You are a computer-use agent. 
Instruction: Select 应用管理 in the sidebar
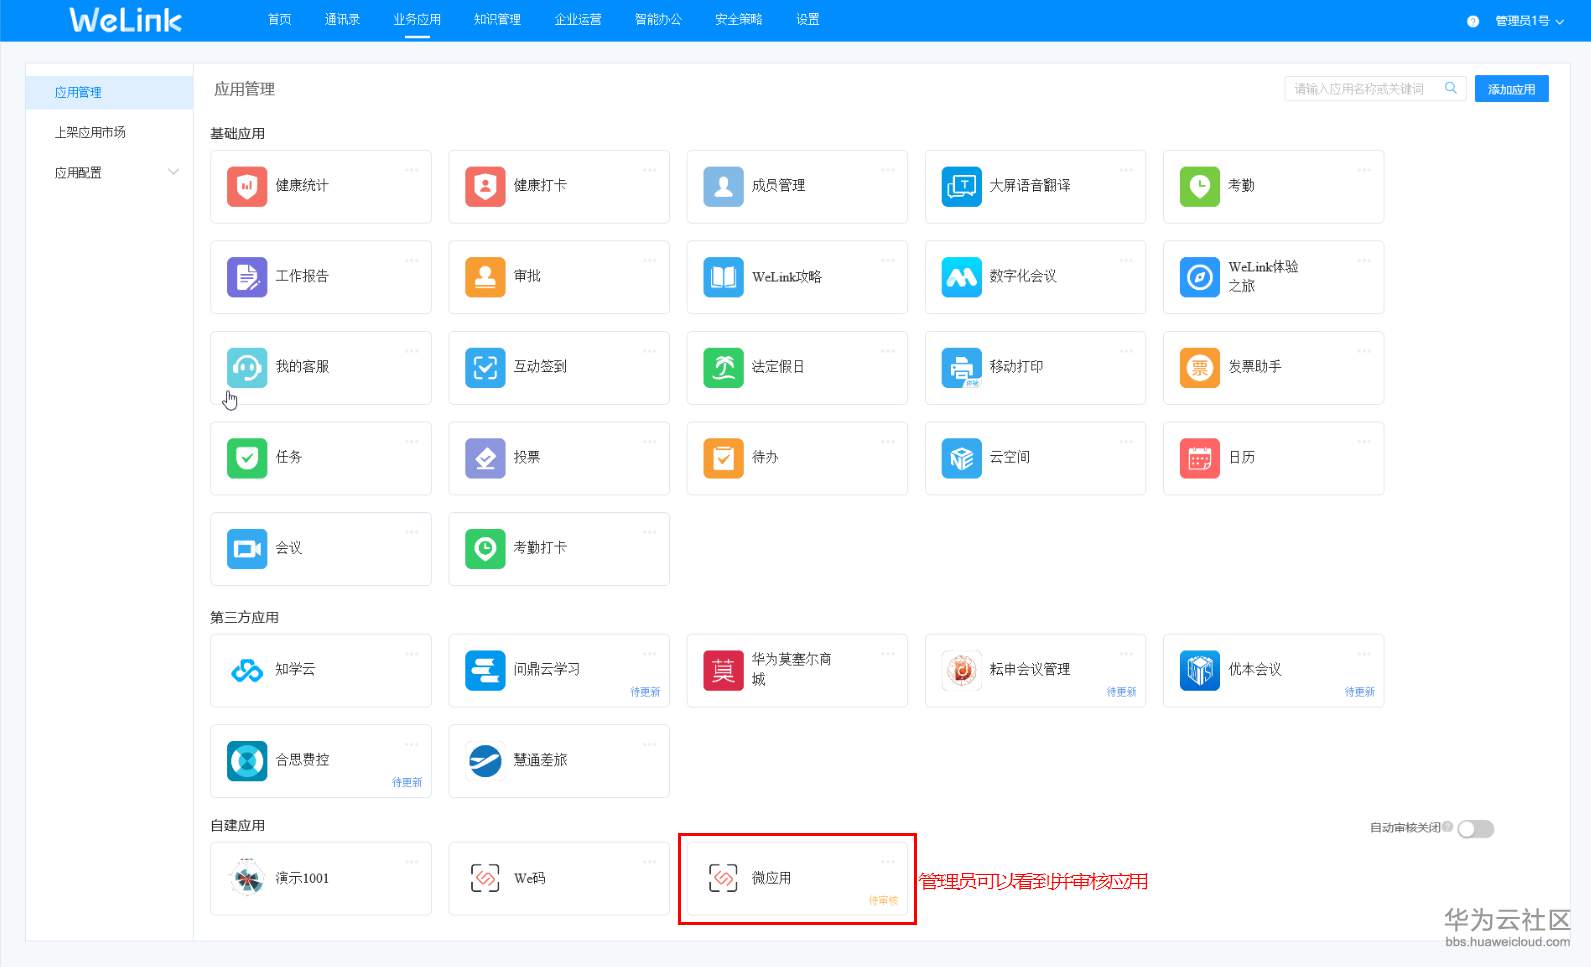pyautogui.click(x=109, y=92)
